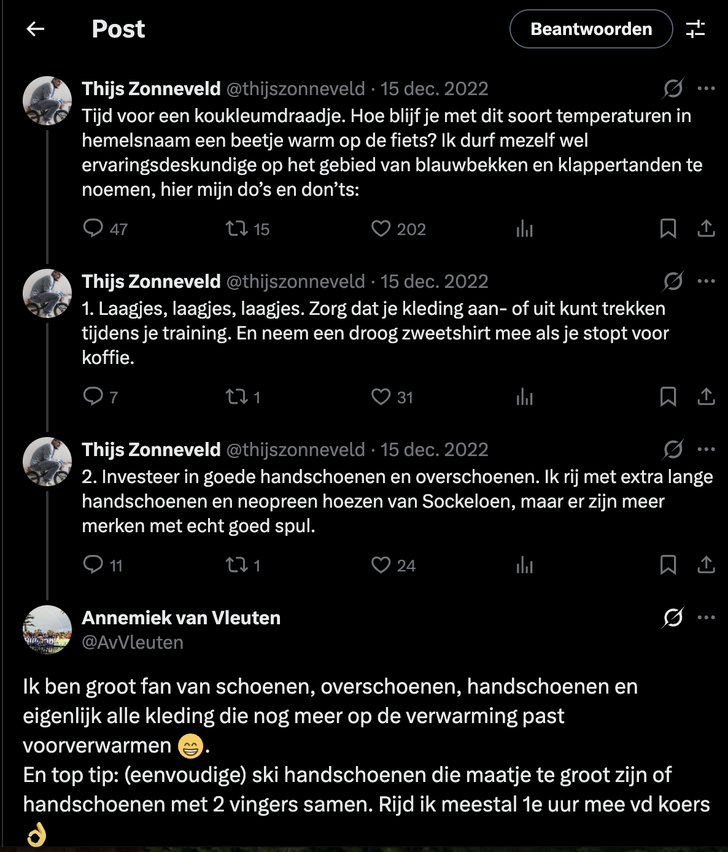Open more options for the second tweet
The image size is (728, 852).
coord(706,281)
